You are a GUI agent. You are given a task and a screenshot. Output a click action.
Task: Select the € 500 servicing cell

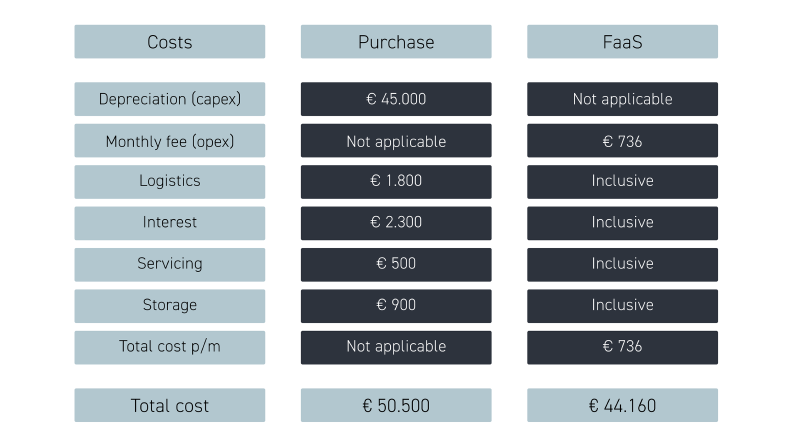click(396, 264)
